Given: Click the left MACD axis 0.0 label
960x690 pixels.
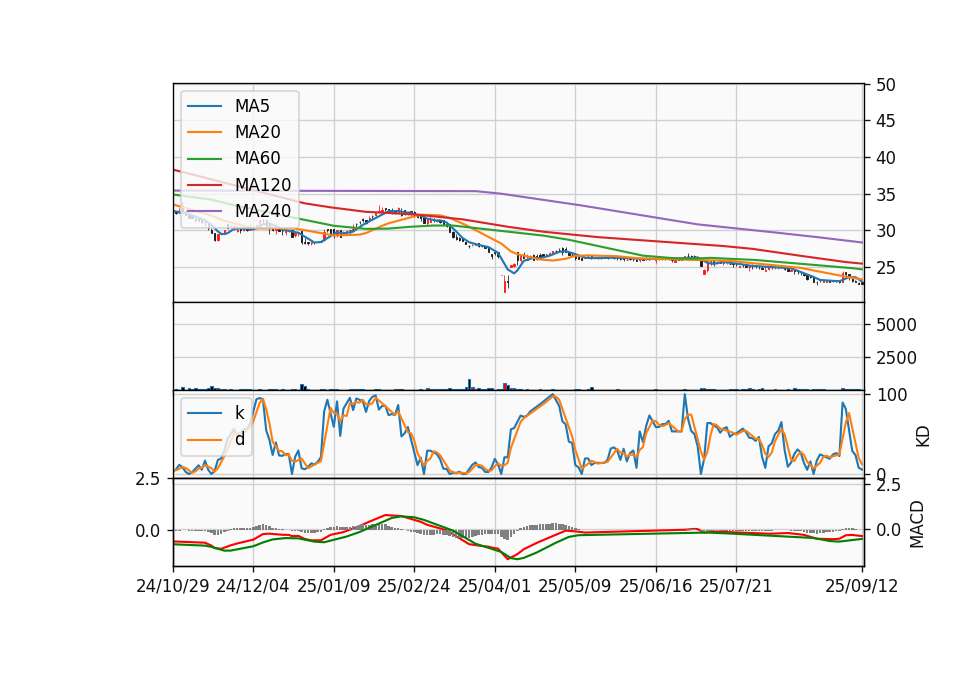Looking at the screenshot, I should [148, 531].
